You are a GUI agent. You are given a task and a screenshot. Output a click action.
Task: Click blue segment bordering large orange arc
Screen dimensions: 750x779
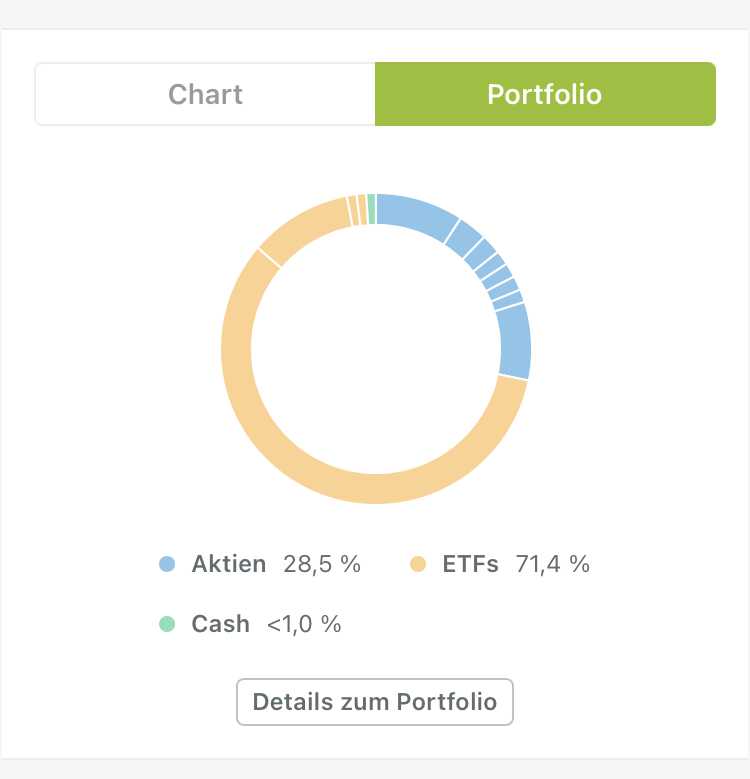pyautogui.click(x=514, y=342)
